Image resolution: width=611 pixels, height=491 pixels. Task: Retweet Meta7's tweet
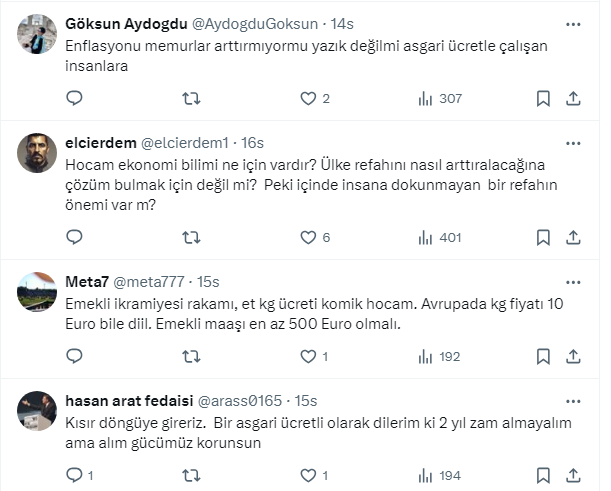[x=192, y=356]
